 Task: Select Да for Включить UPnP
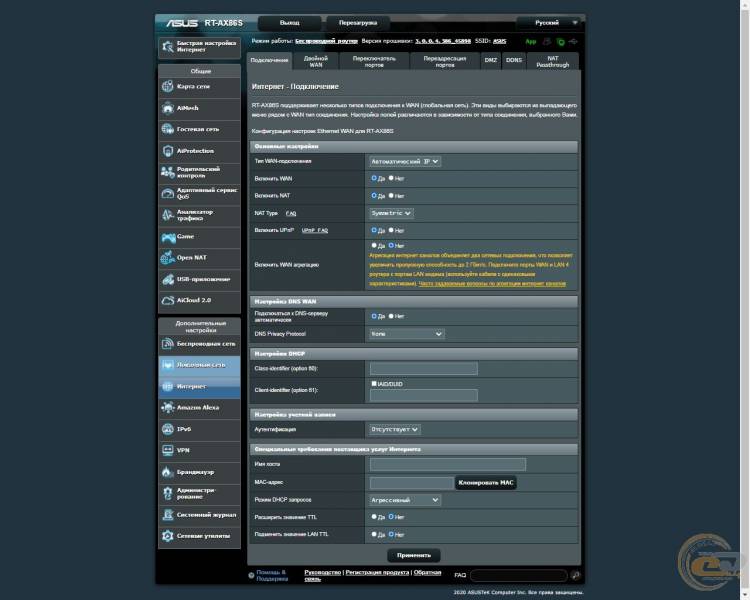click(x=374, y=230)
